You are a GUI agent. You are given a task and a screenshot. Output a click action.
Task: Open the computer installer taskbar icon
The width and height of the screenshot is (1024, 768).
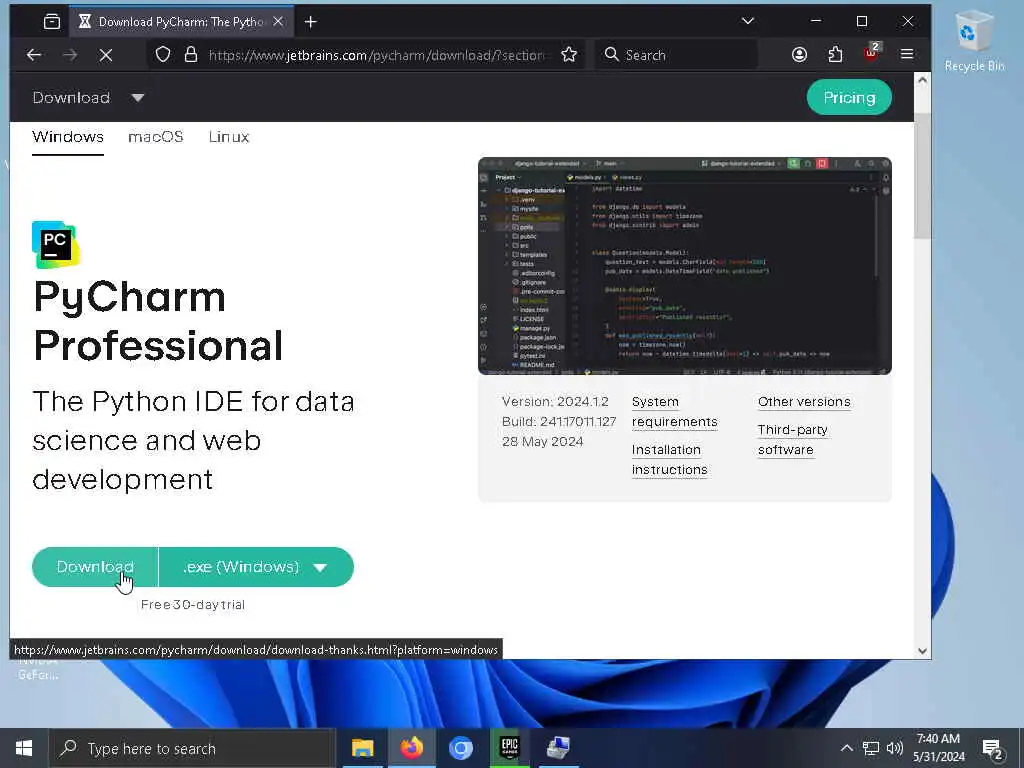click(x=558, y=748)
